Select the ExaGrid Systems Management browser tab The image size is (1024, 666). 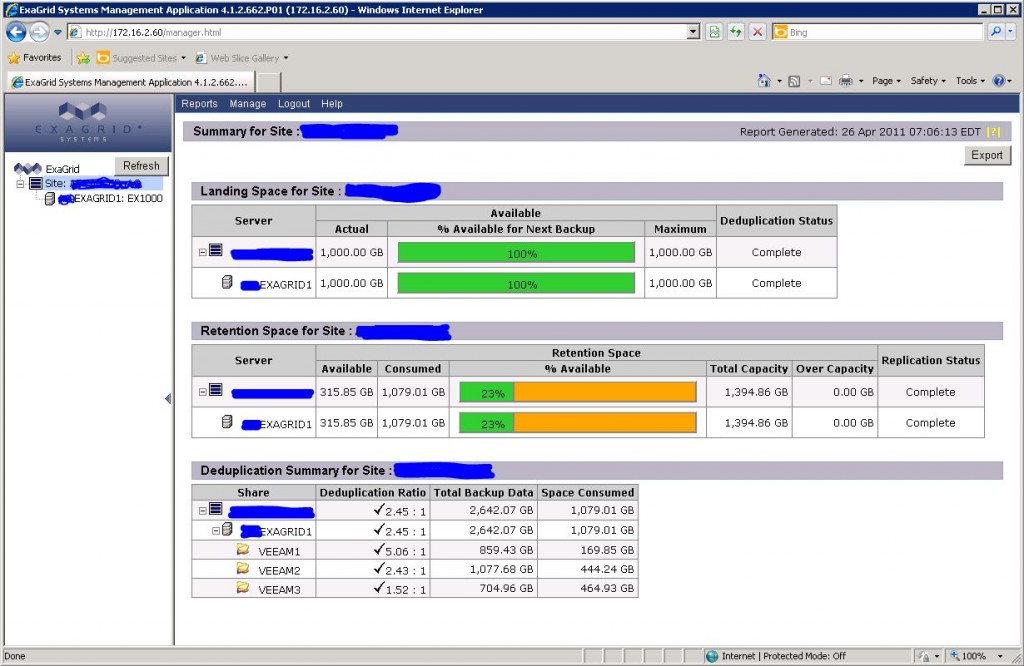(x=130, y=82)
